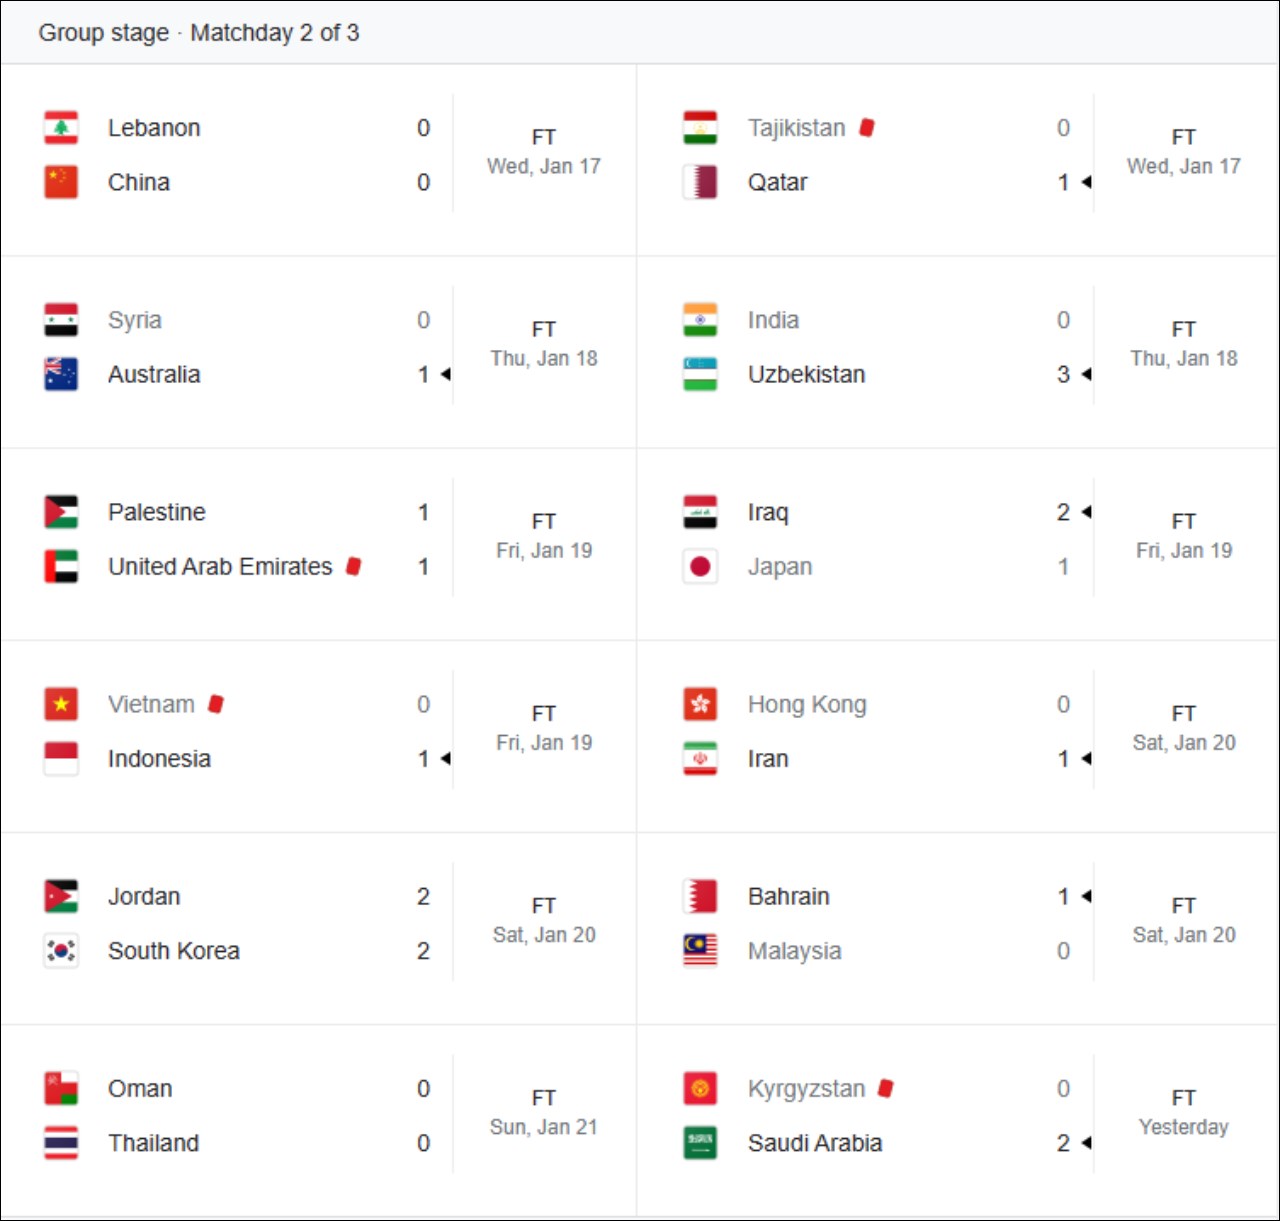Click the winner arrow beside Iraq's score
Screen dimensions: 1280x1221
(1087, 511)
